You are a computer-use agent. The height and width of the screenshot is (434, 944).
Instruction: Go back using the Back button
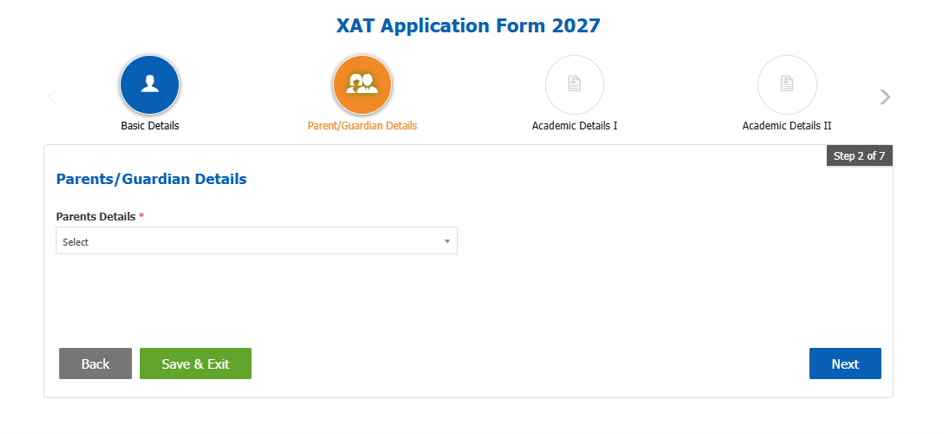tap(95, 364)
